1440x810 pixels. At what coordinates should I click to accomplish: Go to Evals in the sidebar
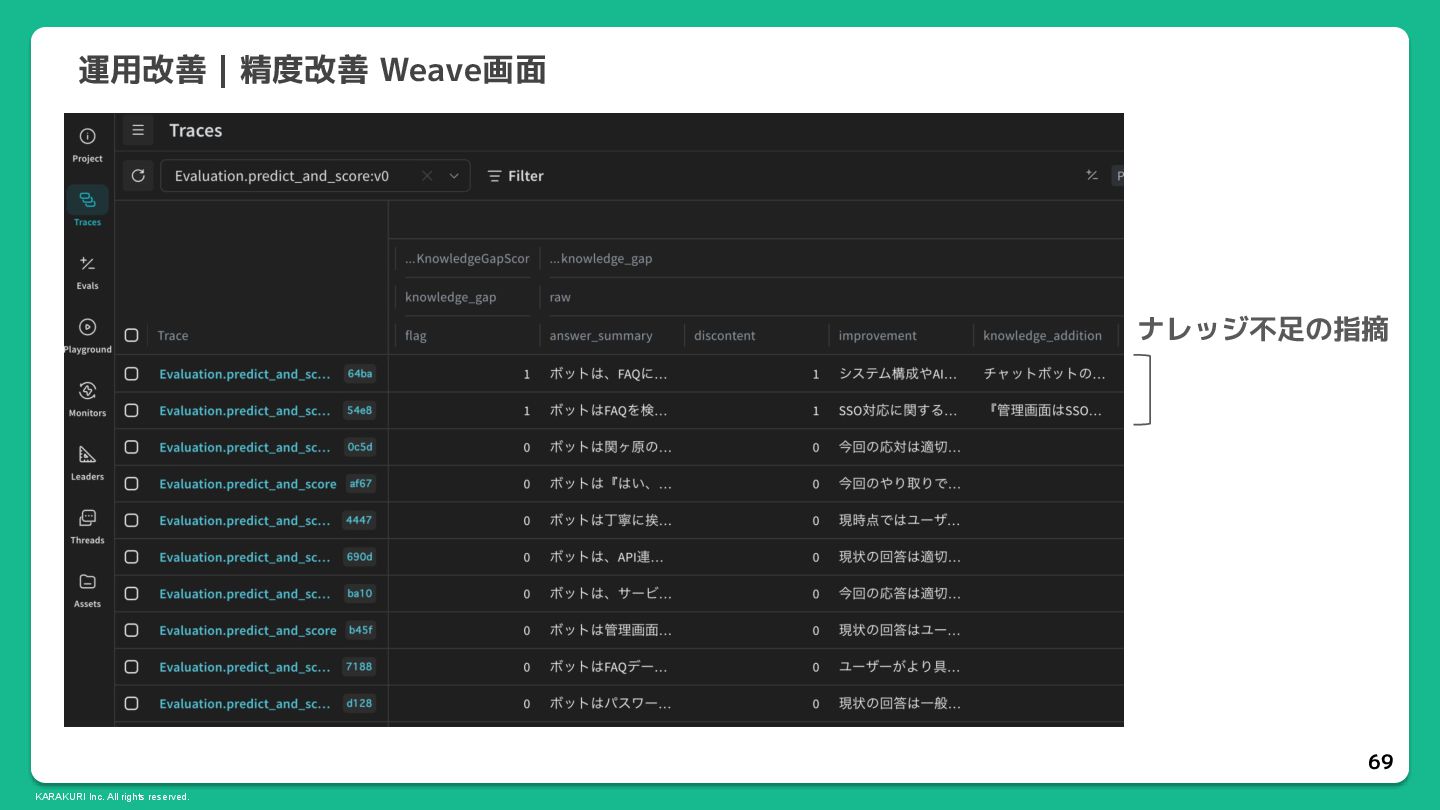pos(88,271)
